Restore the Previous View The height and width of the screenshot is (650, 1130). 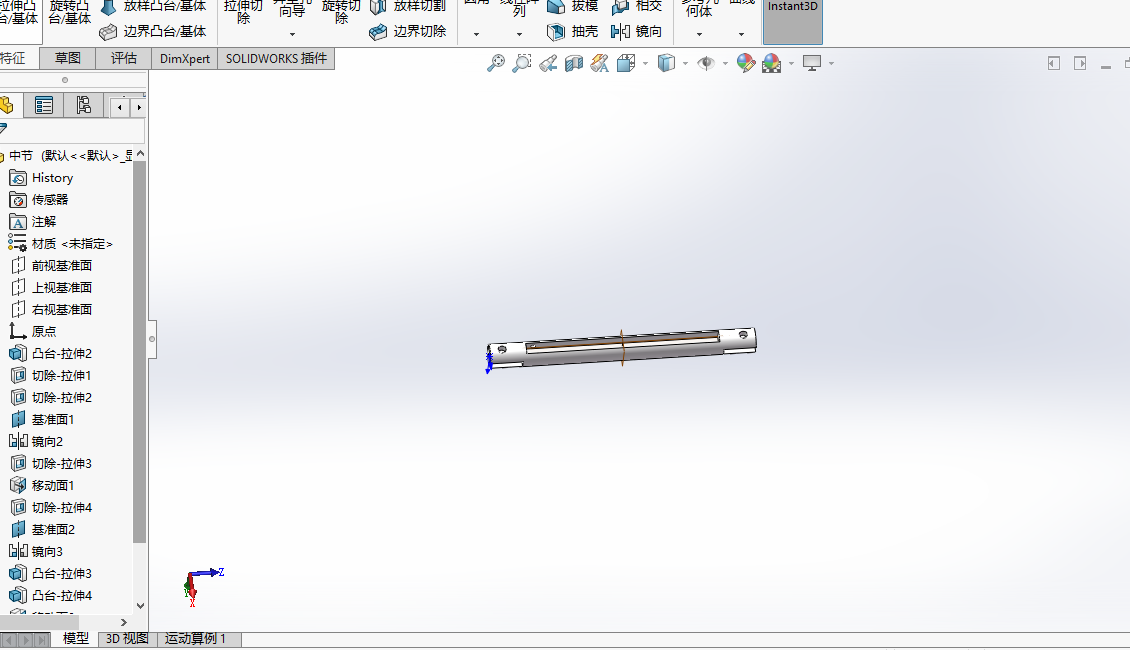click(548, 63)
